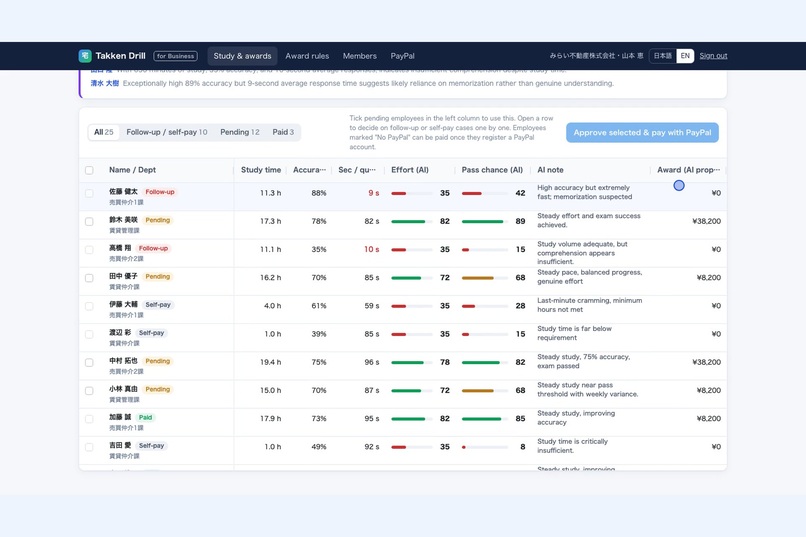Filter list by All 25
The height and width of the screenshot is (537, 806).
(103, 132)
